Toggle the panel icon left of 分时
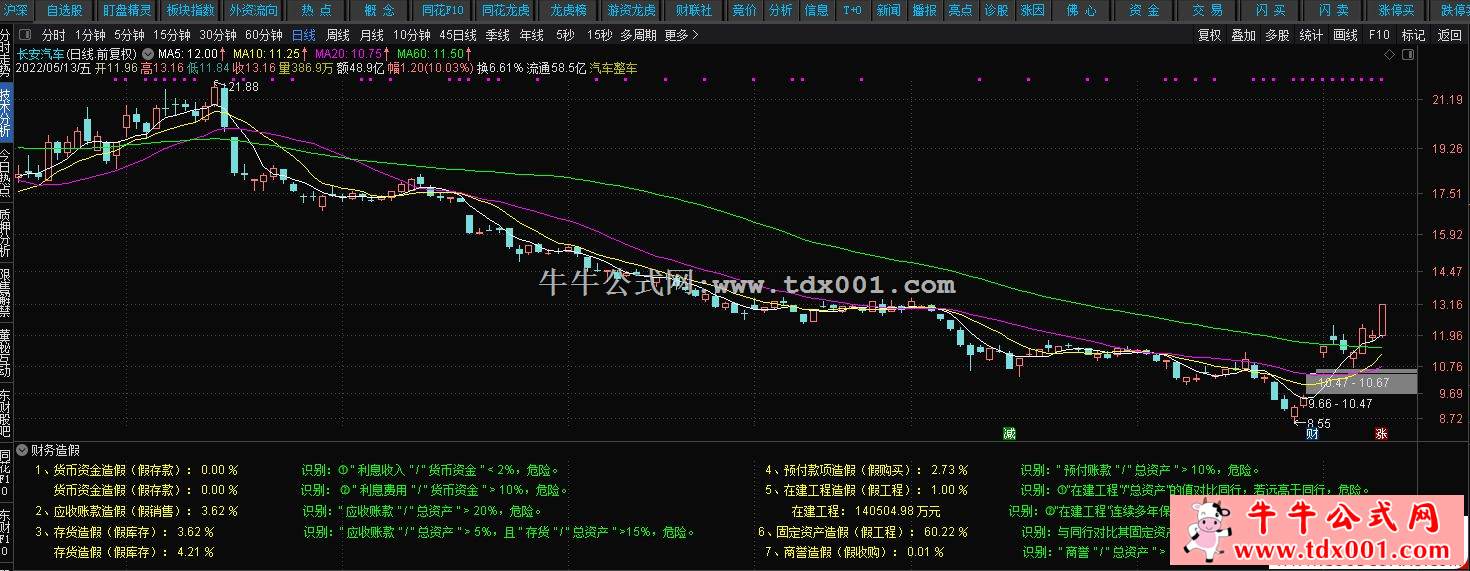 click(25, 36)
